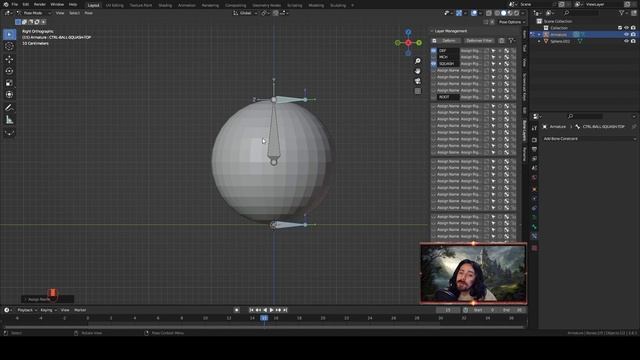Click the wireframe viewport shading icon
This screenshot has width=640, height=360.
click(x=497, y=13)
